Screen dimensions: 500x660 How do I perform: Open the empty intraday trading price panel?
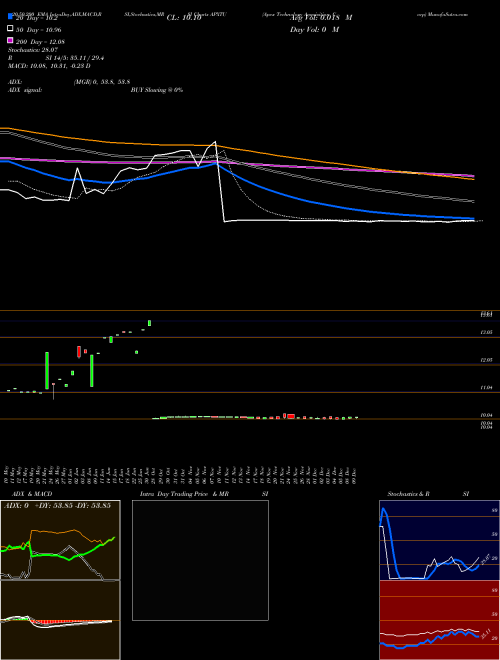coord(200,560)
